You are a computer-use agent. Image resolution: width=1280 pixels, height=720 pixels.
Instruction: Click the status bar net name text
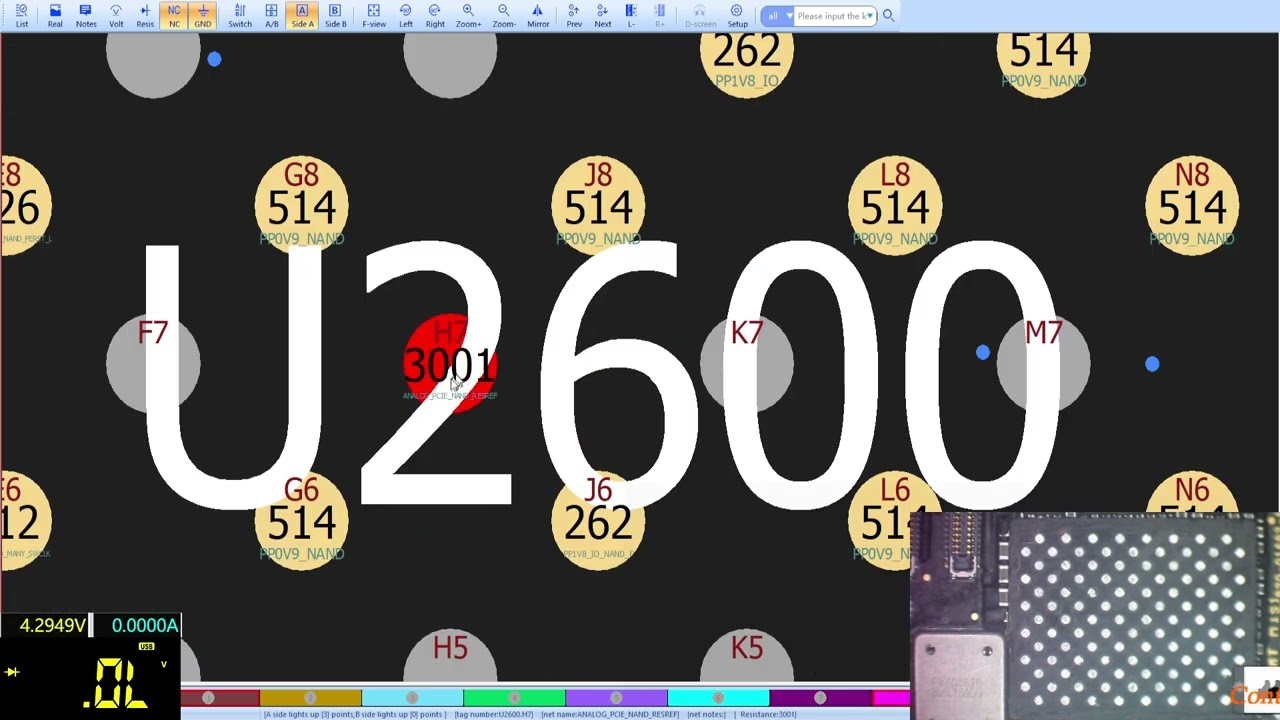point(610,715)
